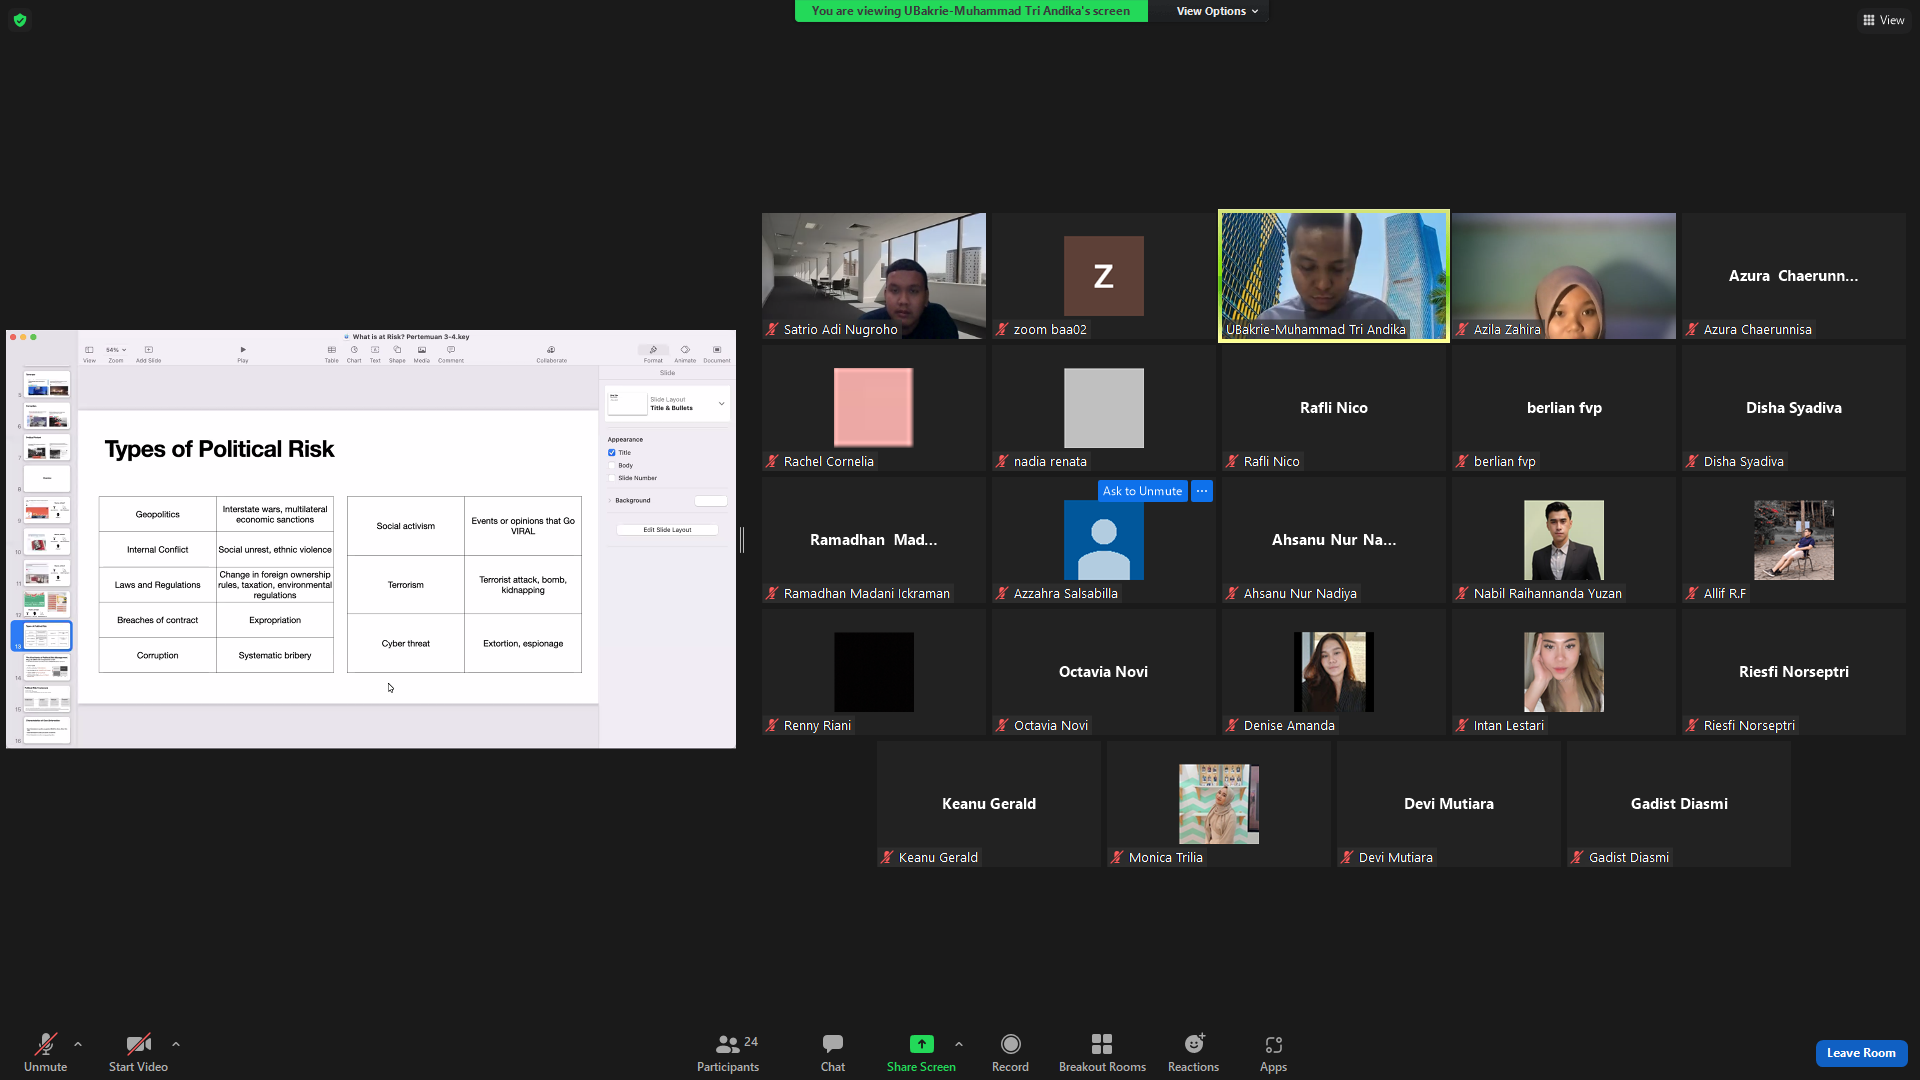Screen dimensions: 1920x1080
Task: Click the Expropriation table cell
Action: pyautogui.click(x=275, y=620)
